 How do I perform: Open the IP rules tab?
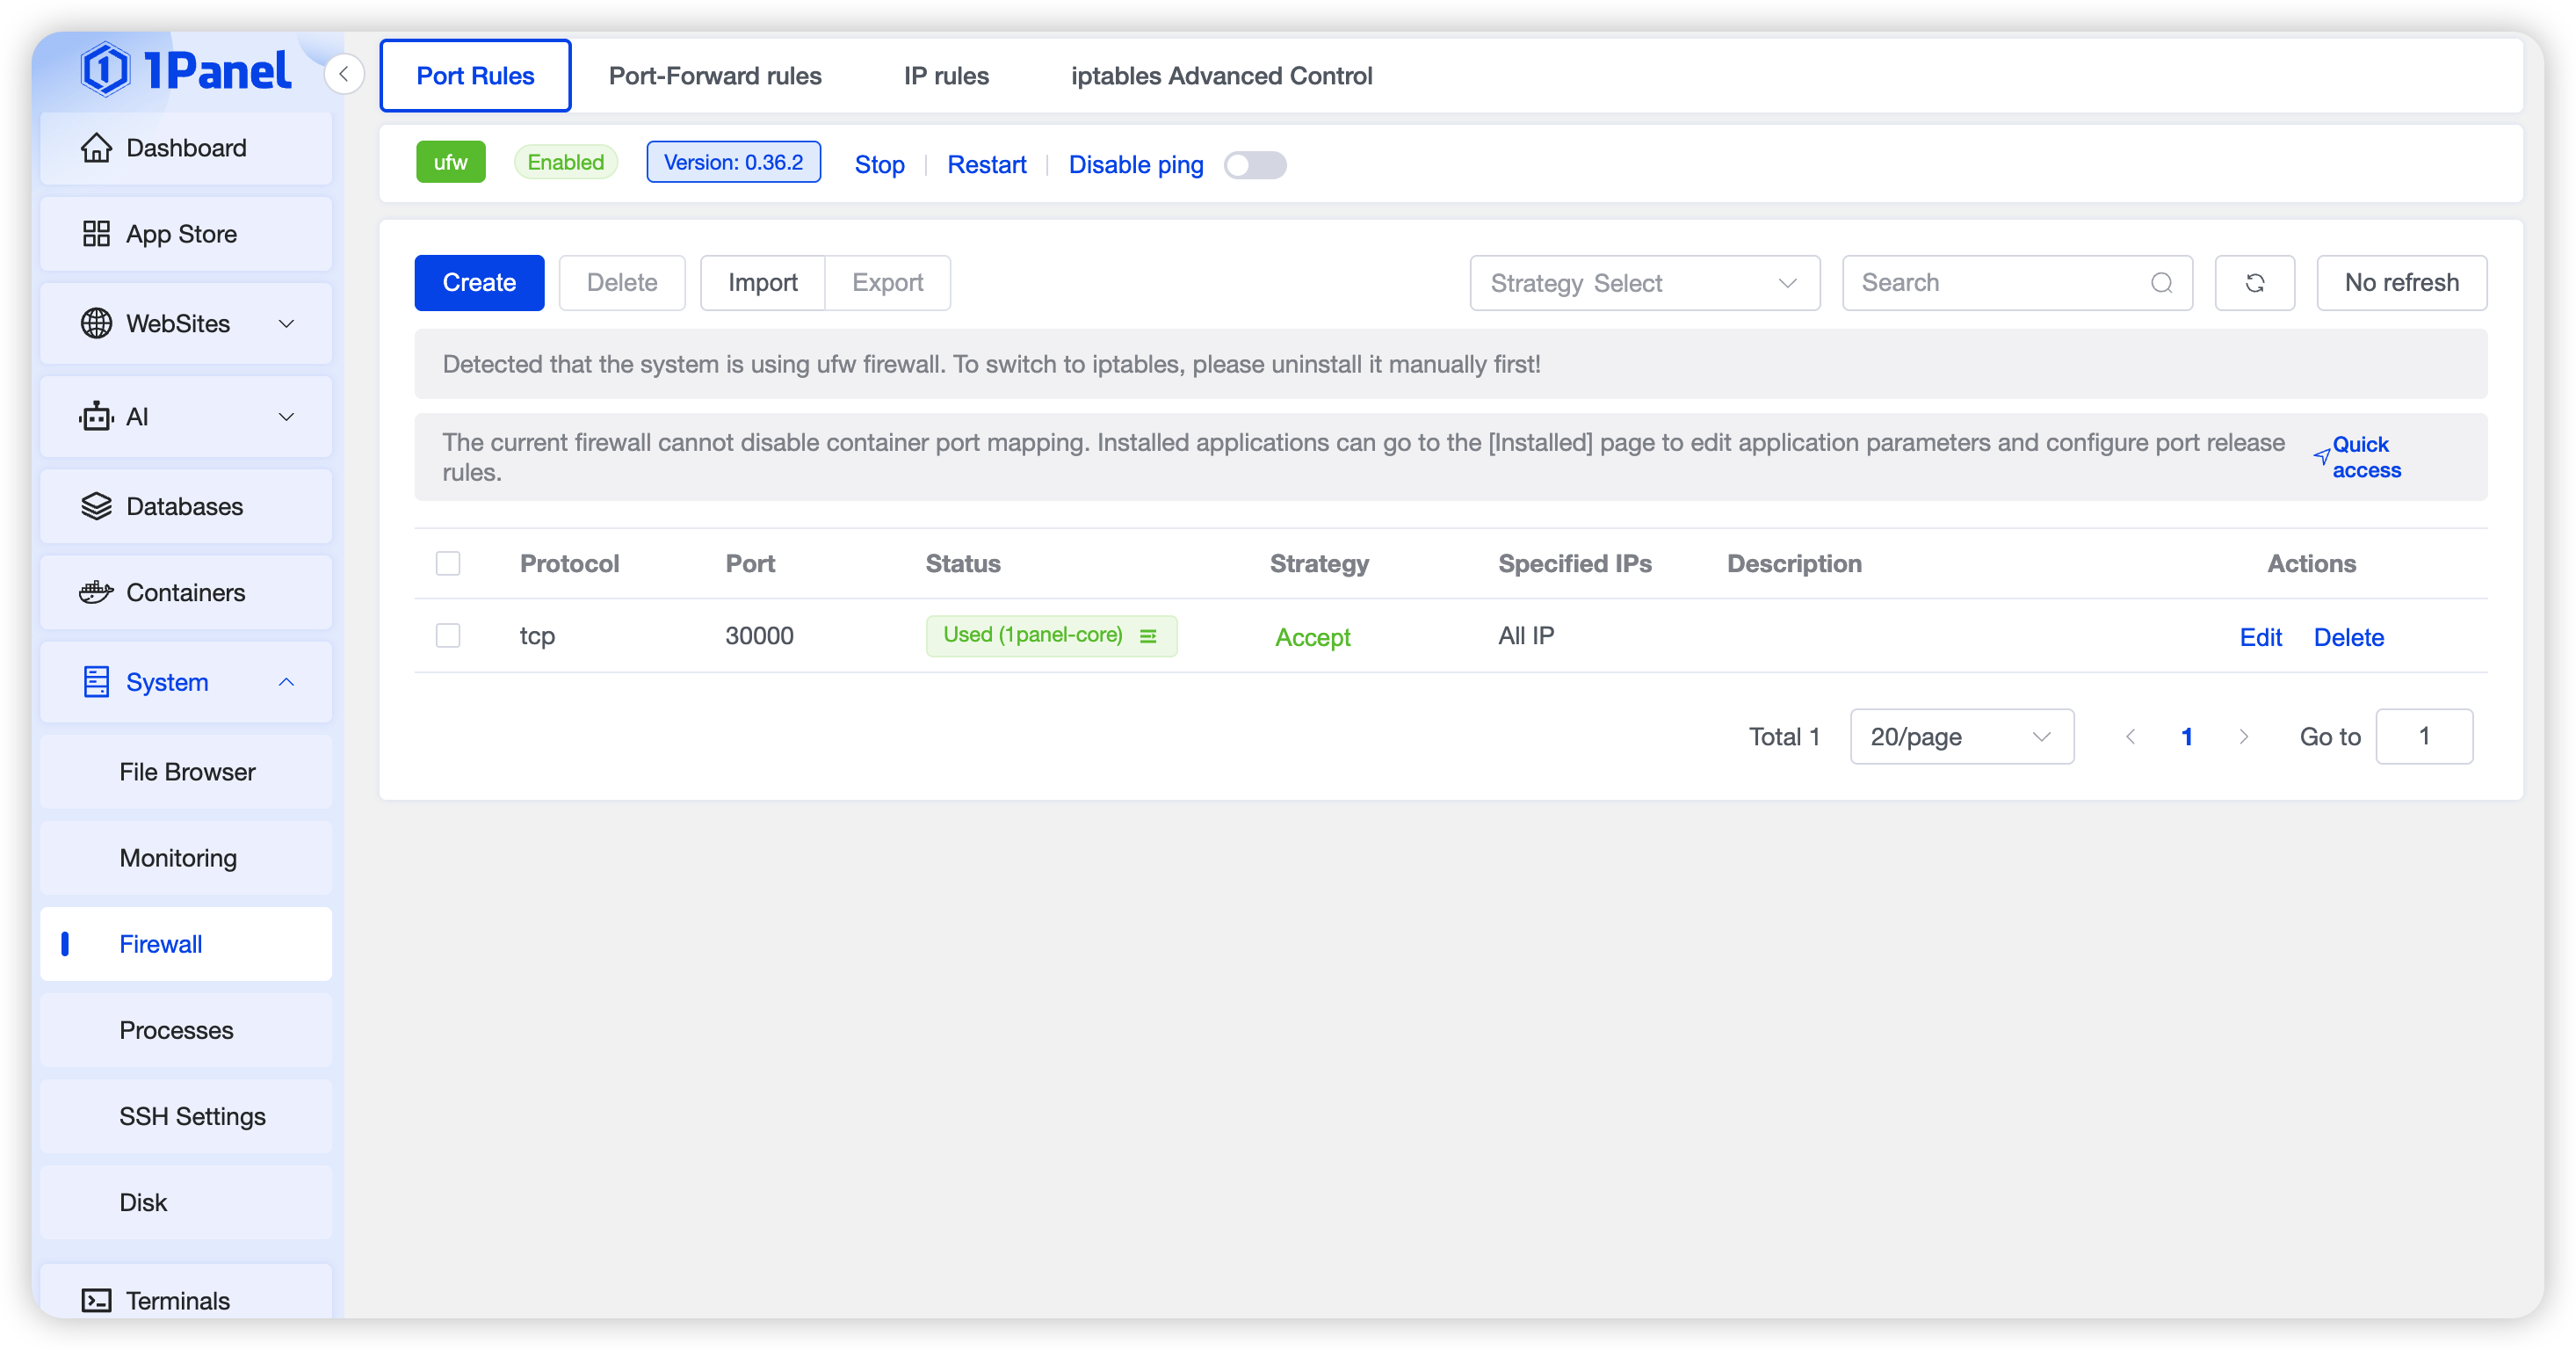point(946,76)
